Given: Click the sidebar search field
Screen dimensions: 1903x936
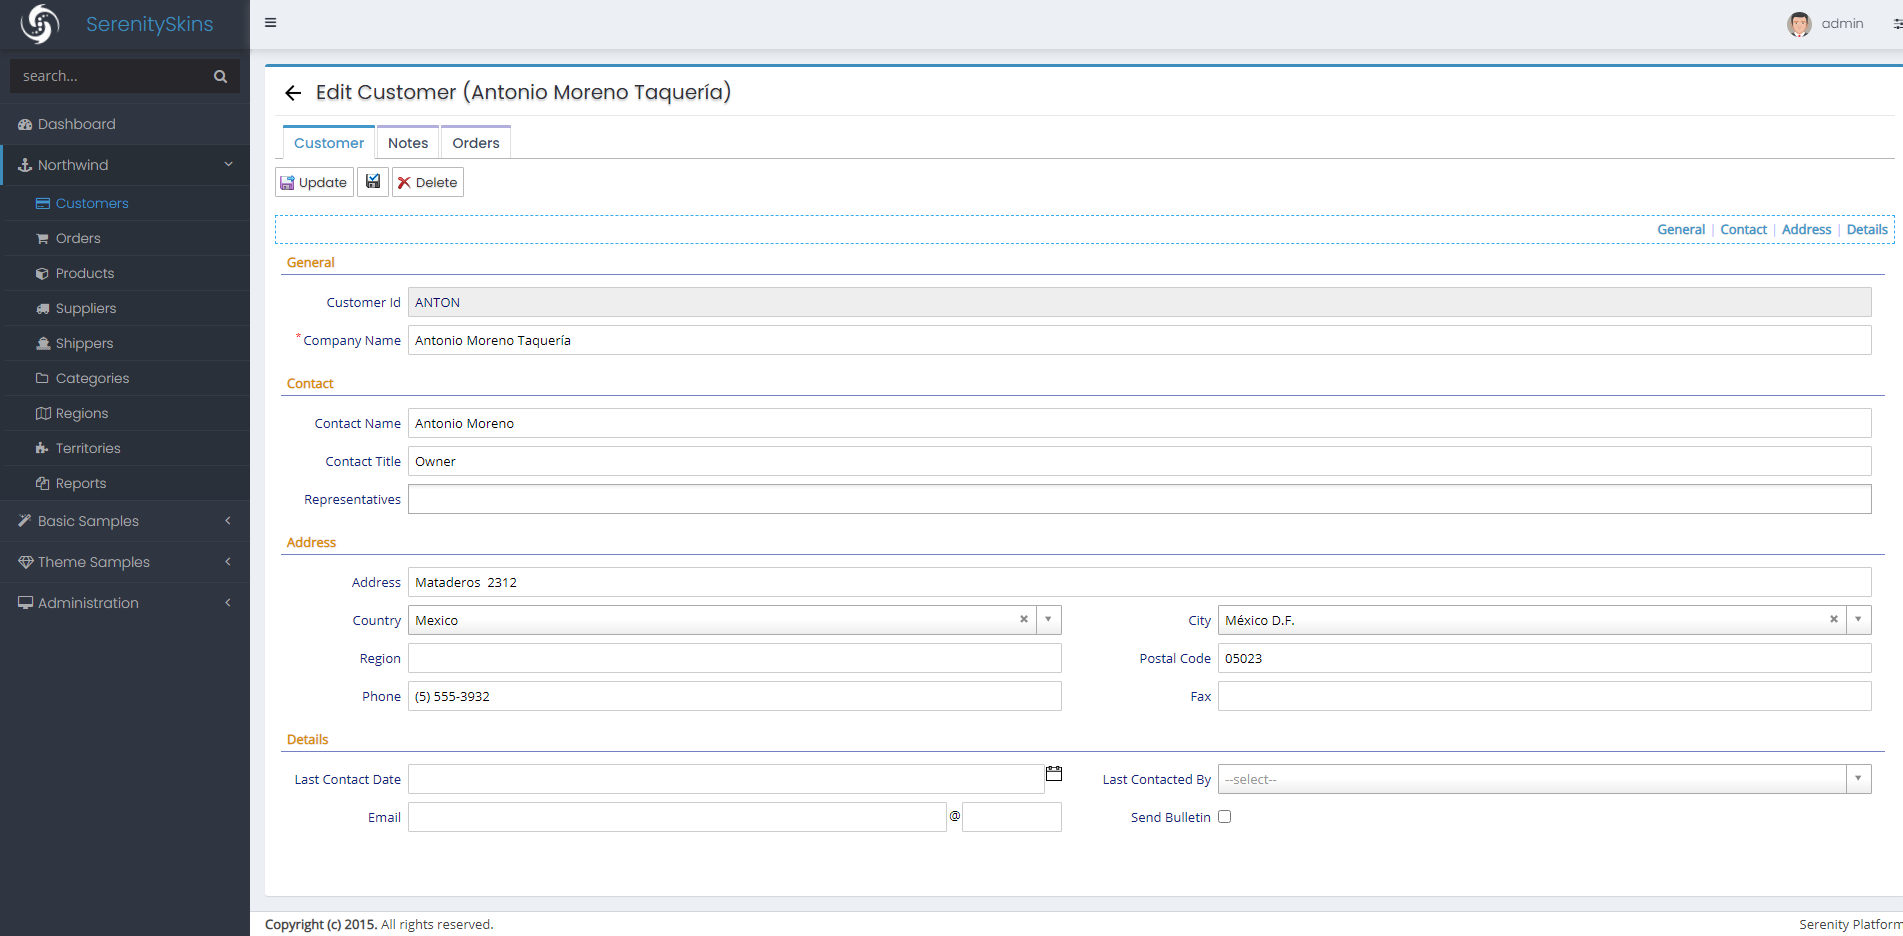Looking at the screenshot, I should (110, 76).
